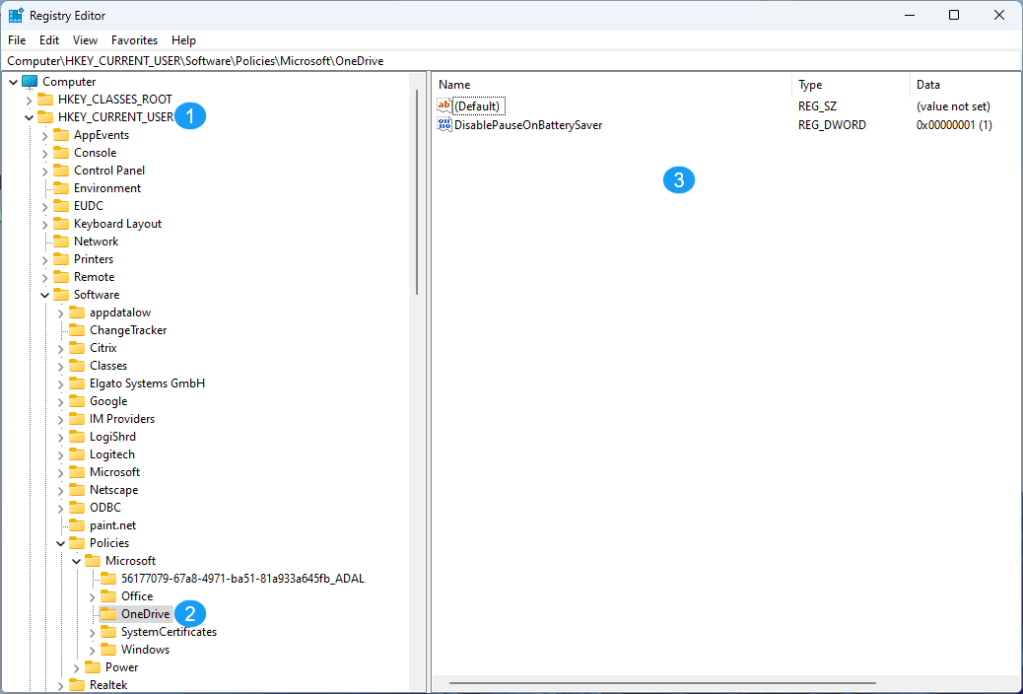Click the Google key folder icon

76,400
